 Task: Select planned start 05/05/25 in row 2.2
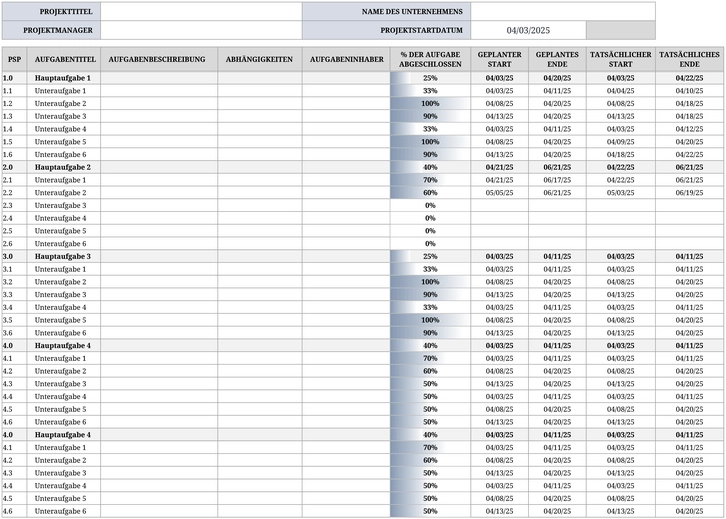coord(500,193)
